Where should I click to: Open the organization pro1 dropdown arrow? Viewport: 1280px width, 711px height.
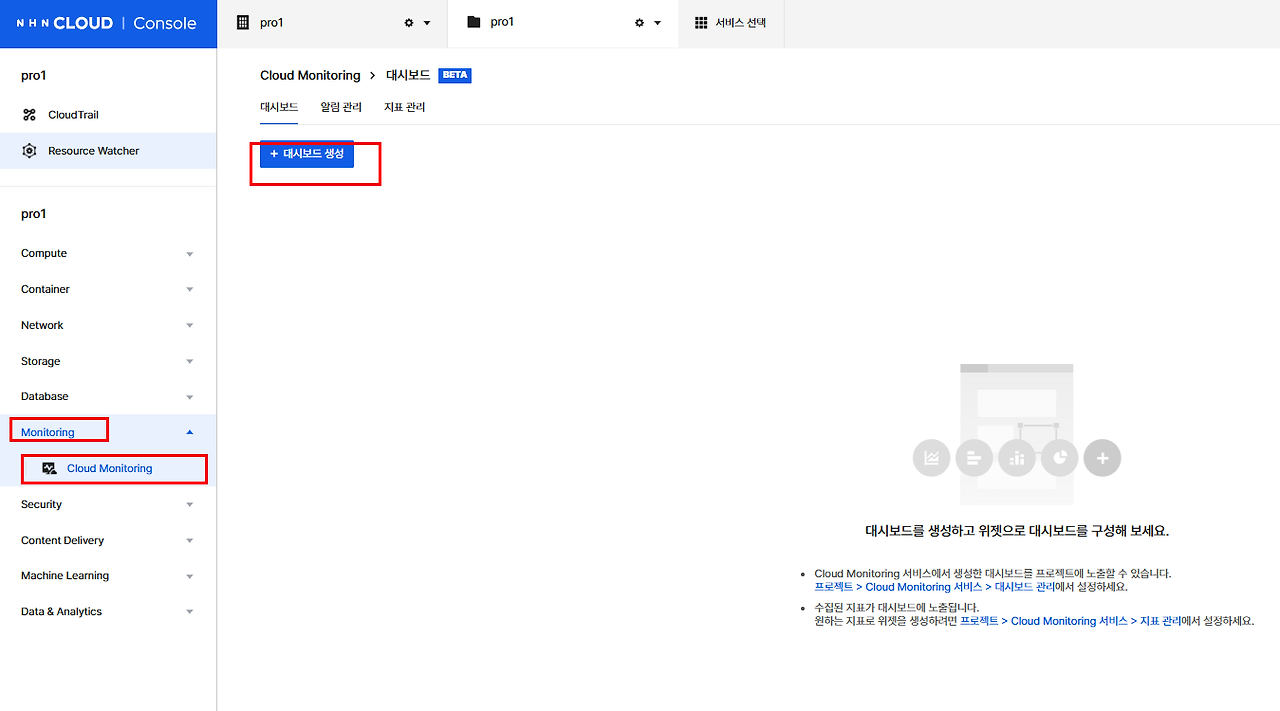coord(427,23)
